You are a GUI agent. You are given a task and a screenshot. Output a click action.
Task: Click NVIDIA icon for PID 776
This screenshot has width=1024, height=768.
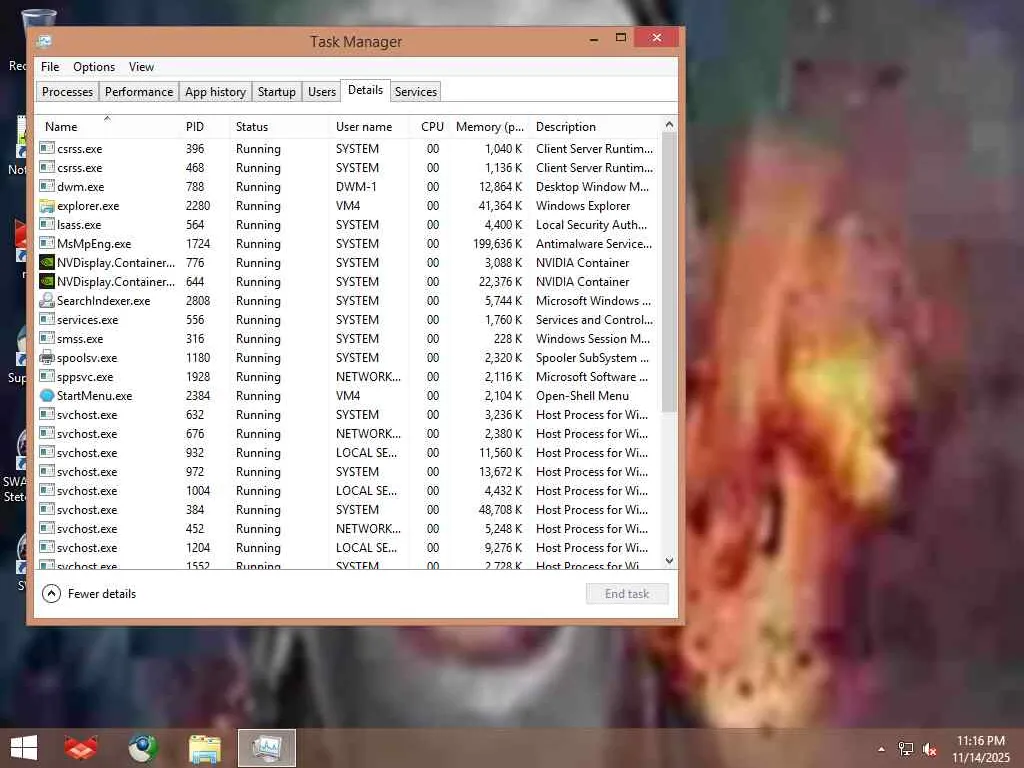coord(46,263)
